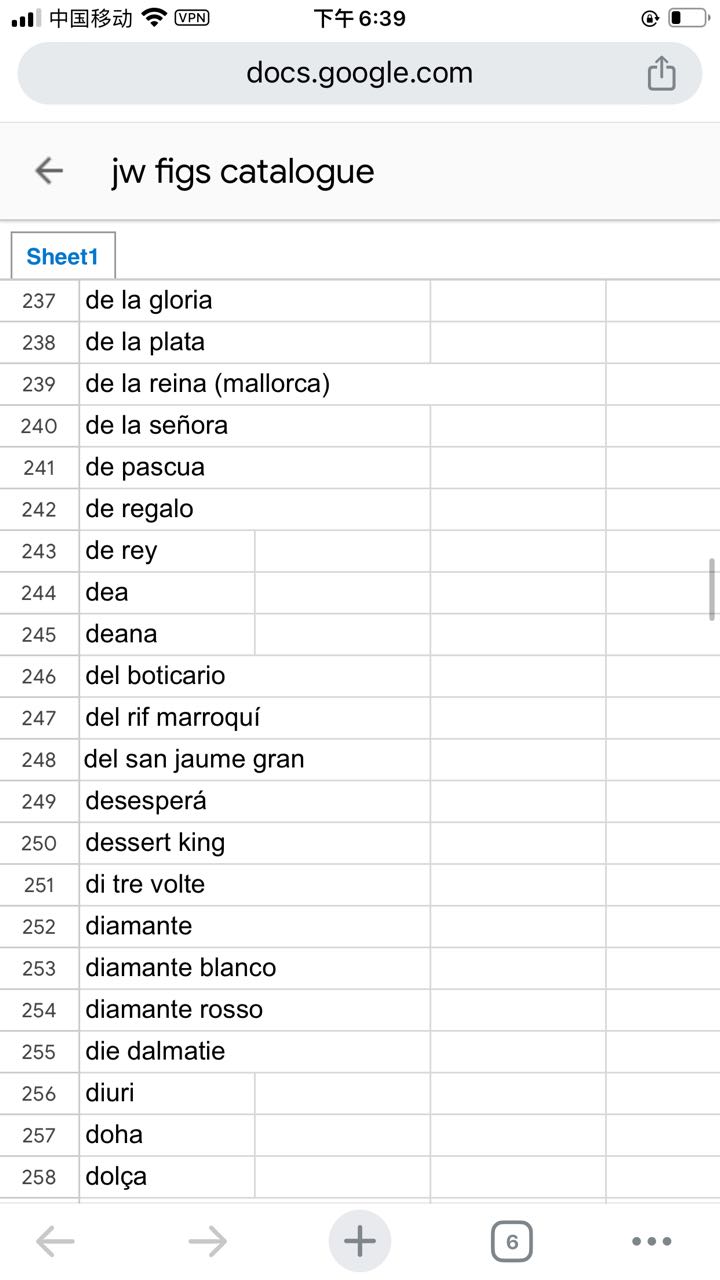720x1280 pixels.
Task: Tap browser back arrow in bottom toolbar
Action: pos(55,1242)
